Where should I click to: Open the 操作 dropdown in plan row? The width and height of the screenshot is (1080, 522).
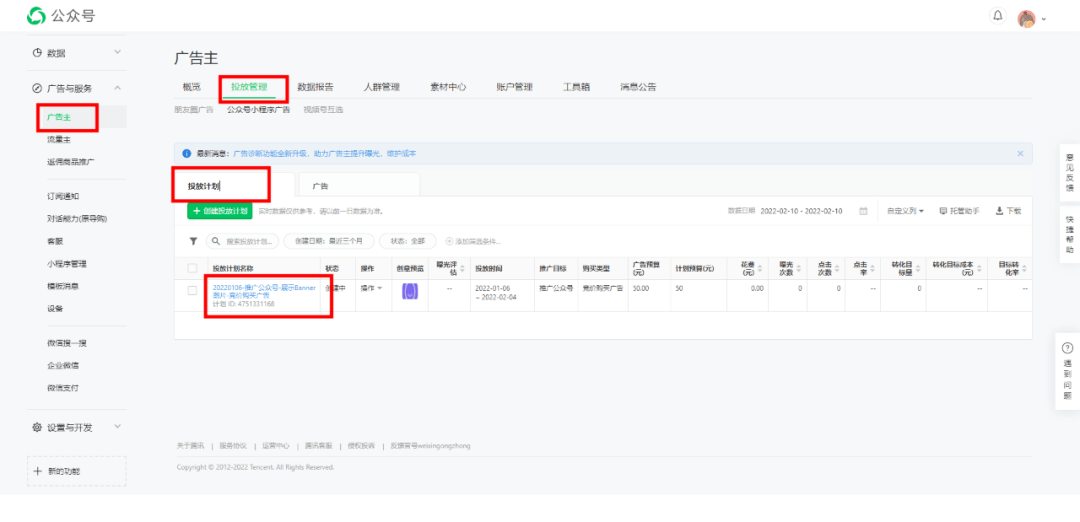pos(371,288)
